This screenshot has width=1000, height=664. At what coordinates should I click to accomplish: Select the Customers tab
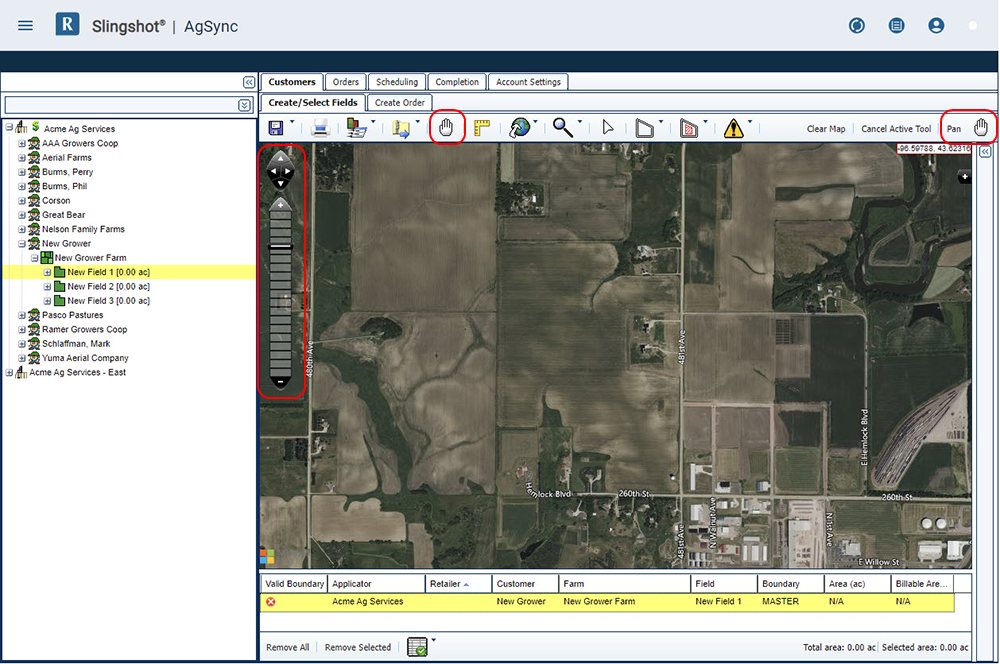[x=291, y=82]
